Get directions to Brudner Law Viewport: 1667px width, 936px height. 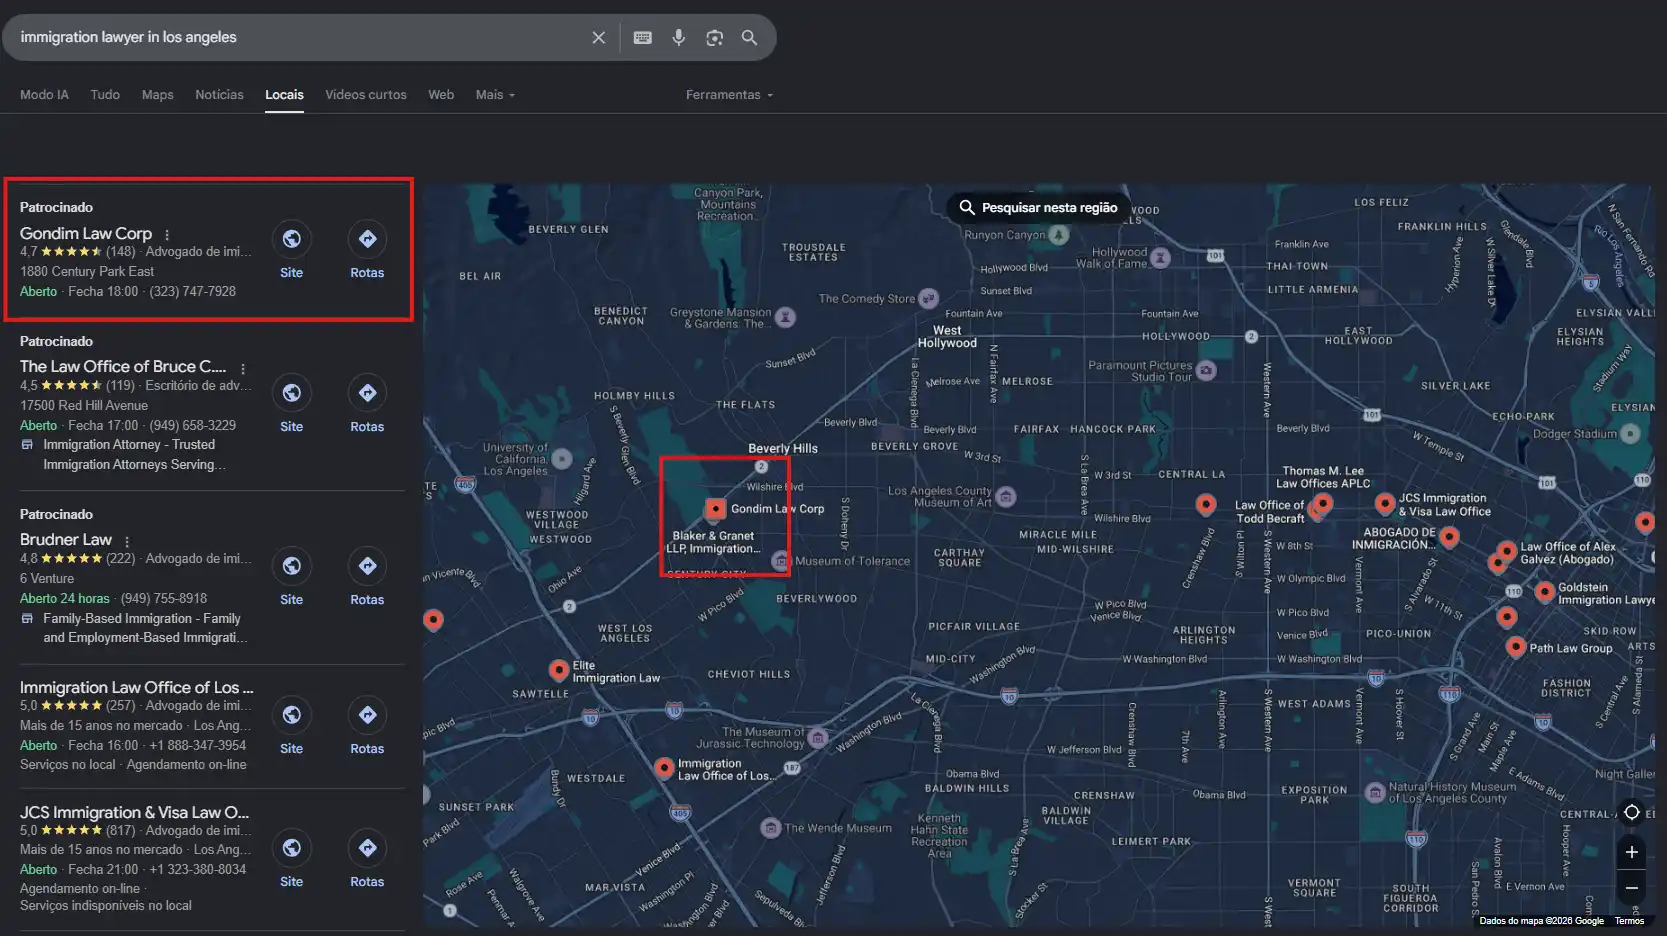click(367, 578)
